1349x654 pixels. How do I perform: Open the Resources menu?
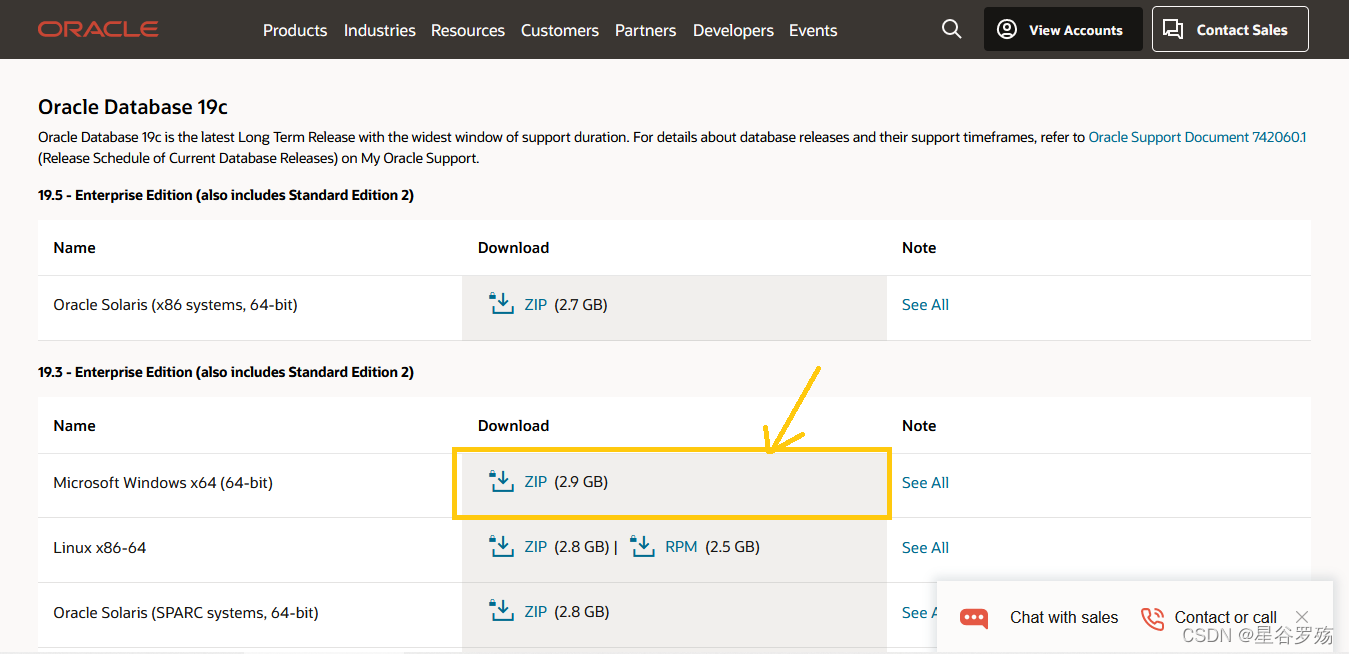(468, 30)
